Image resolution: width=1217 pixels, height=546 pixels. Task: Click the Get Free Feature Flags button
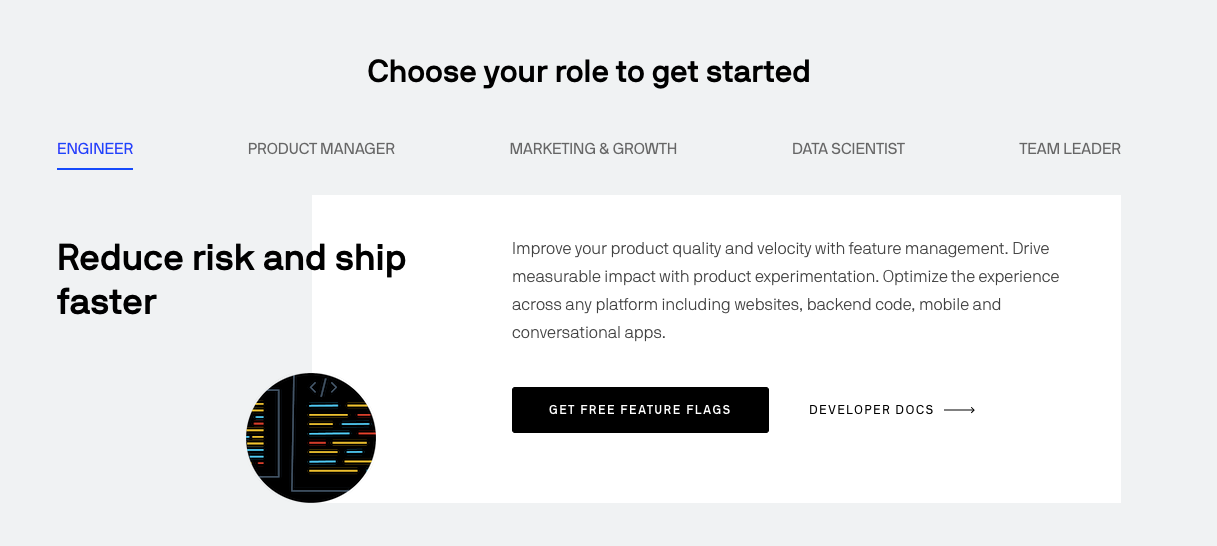(x=640, y=410)
